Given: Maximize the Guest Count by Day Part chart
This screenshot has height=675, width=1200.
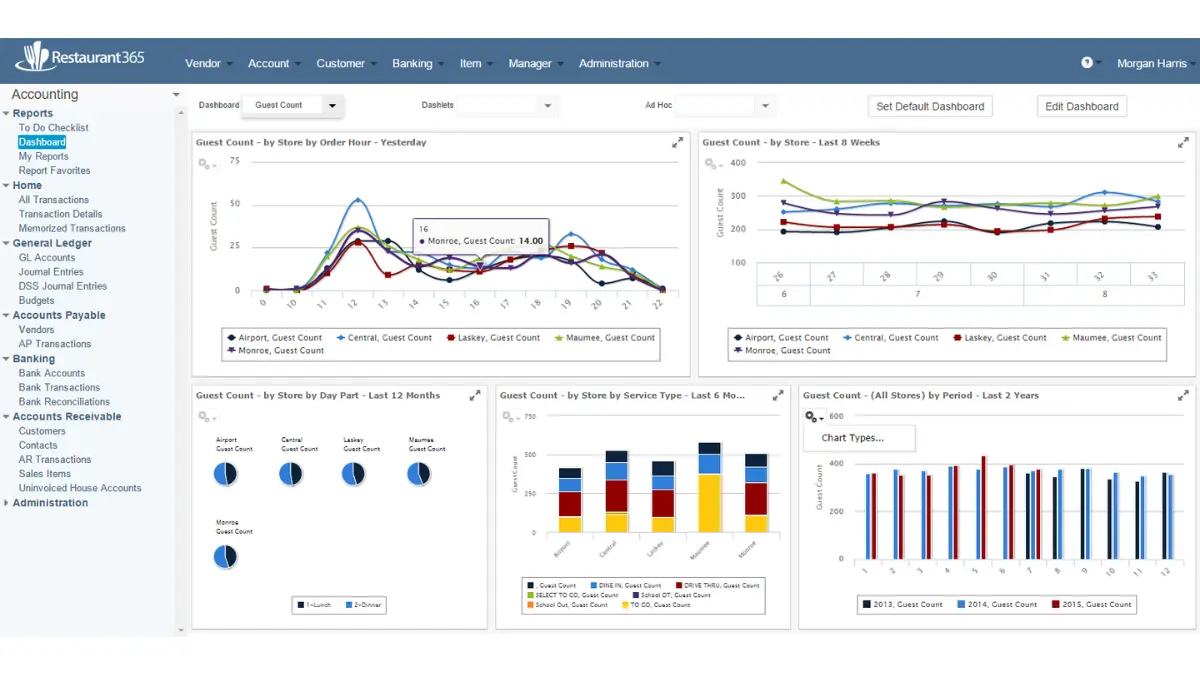Looking at the screenshot, I should point(475,396).
